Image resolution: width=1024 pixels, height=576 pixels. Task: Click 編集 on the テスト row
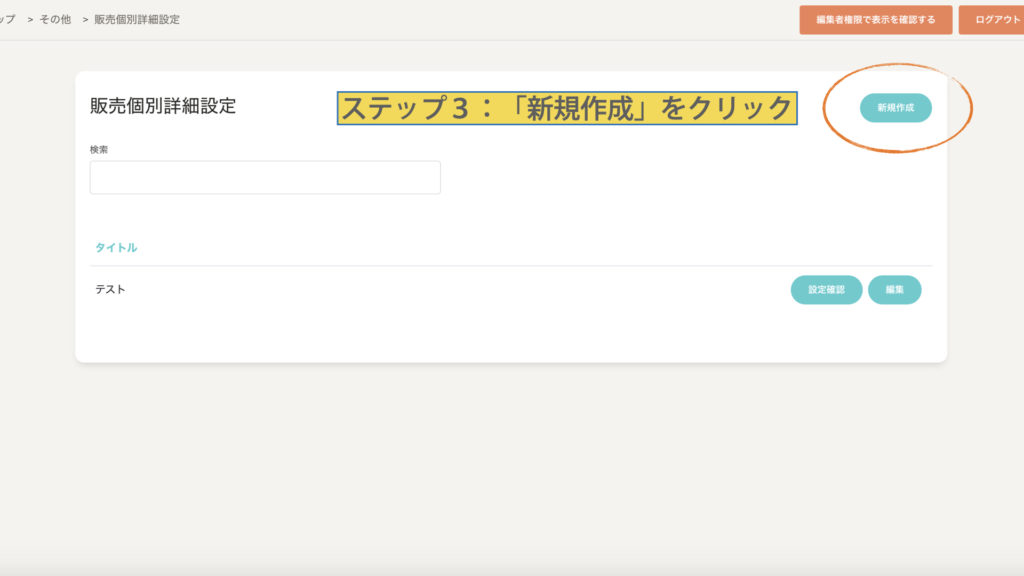894,290
